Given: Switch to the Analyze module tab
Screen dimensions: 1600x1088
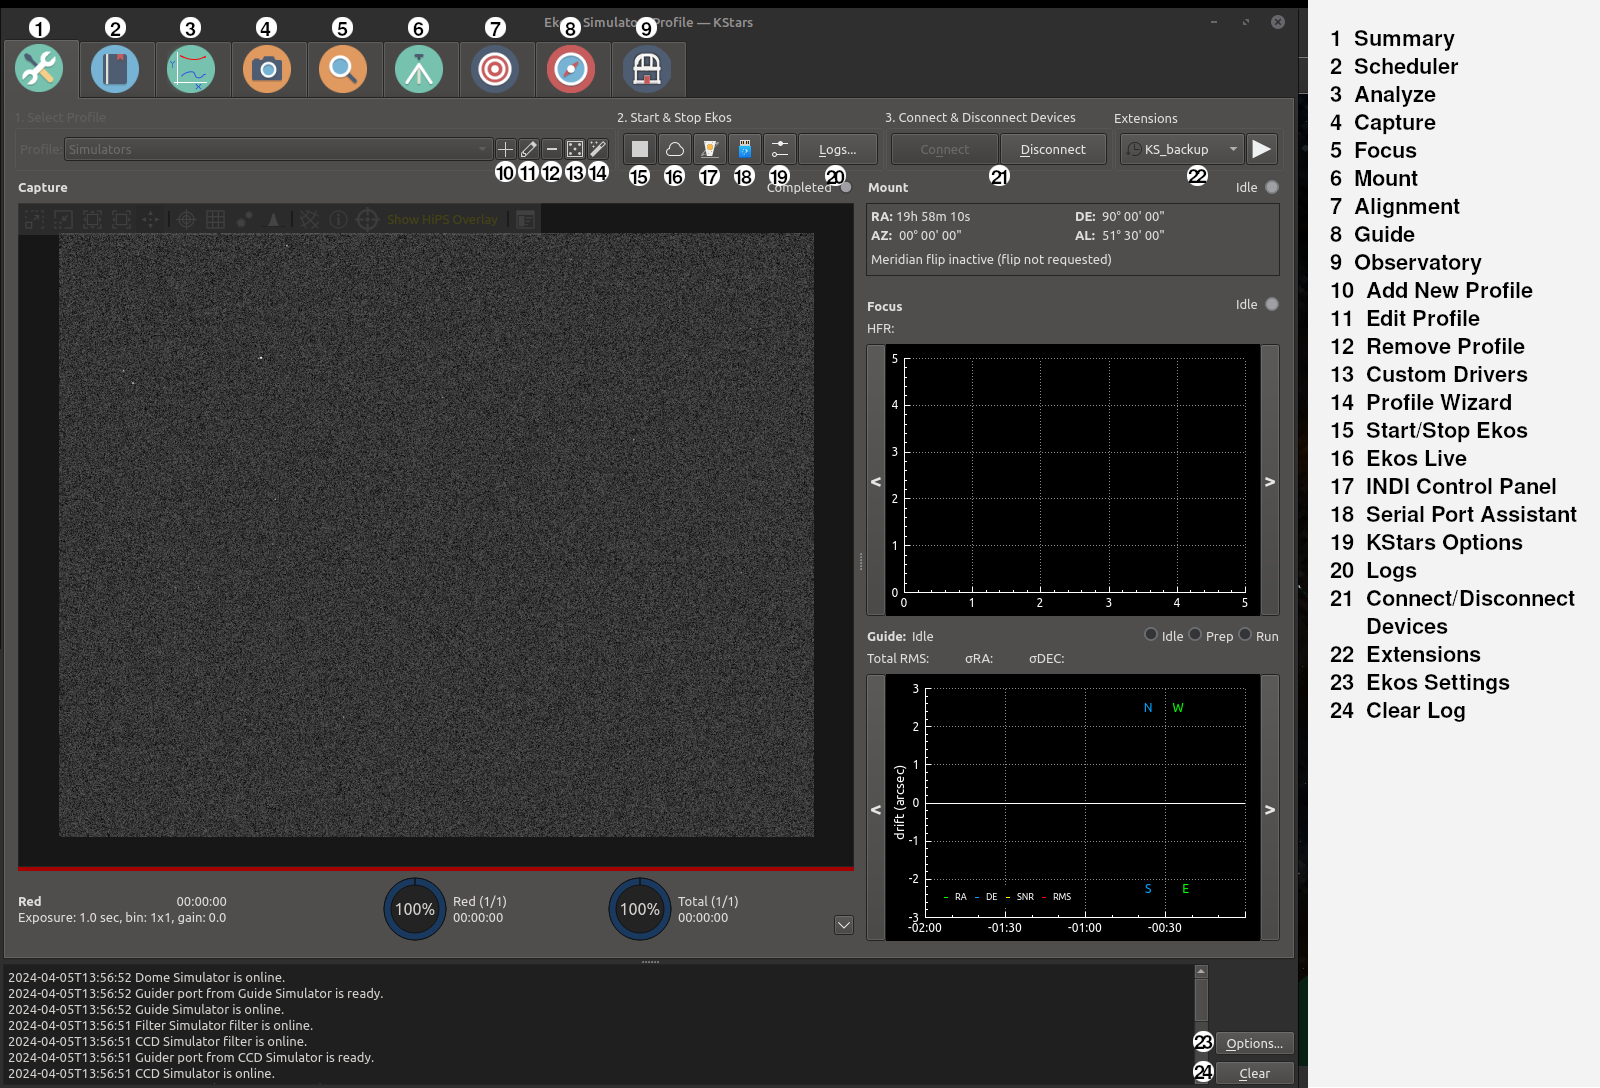Looking at the screenshot, I should click(191, 70).
